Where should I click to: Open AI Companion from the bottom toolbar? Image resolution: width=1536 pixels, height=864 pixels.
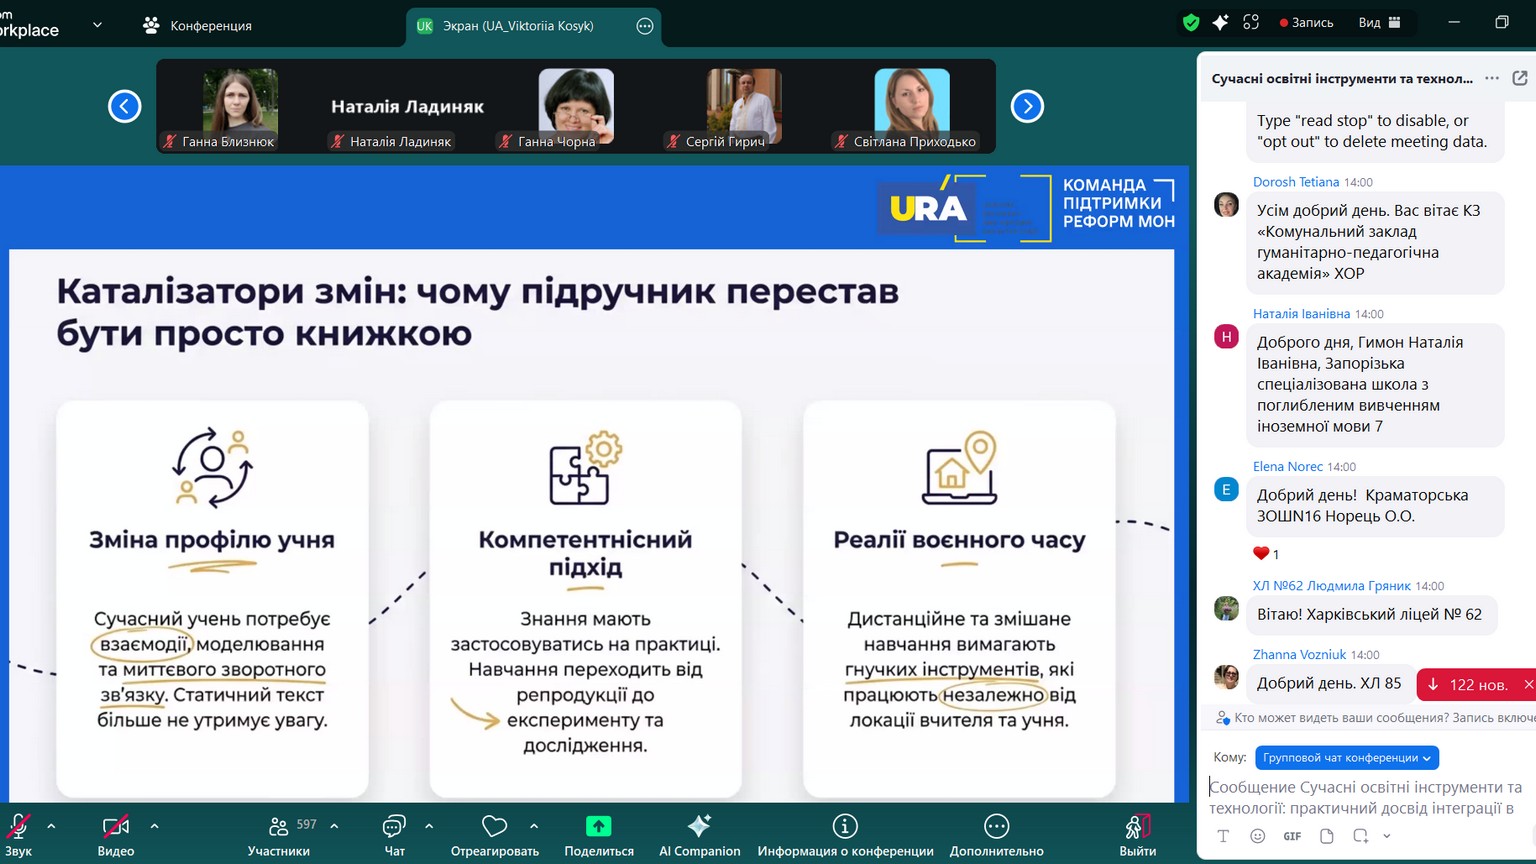699,835
